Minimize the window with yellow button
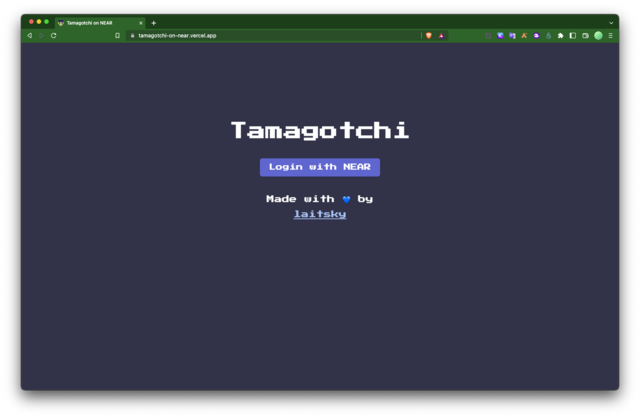This screenshot has height=418, width=640. [x=39, y=22]
